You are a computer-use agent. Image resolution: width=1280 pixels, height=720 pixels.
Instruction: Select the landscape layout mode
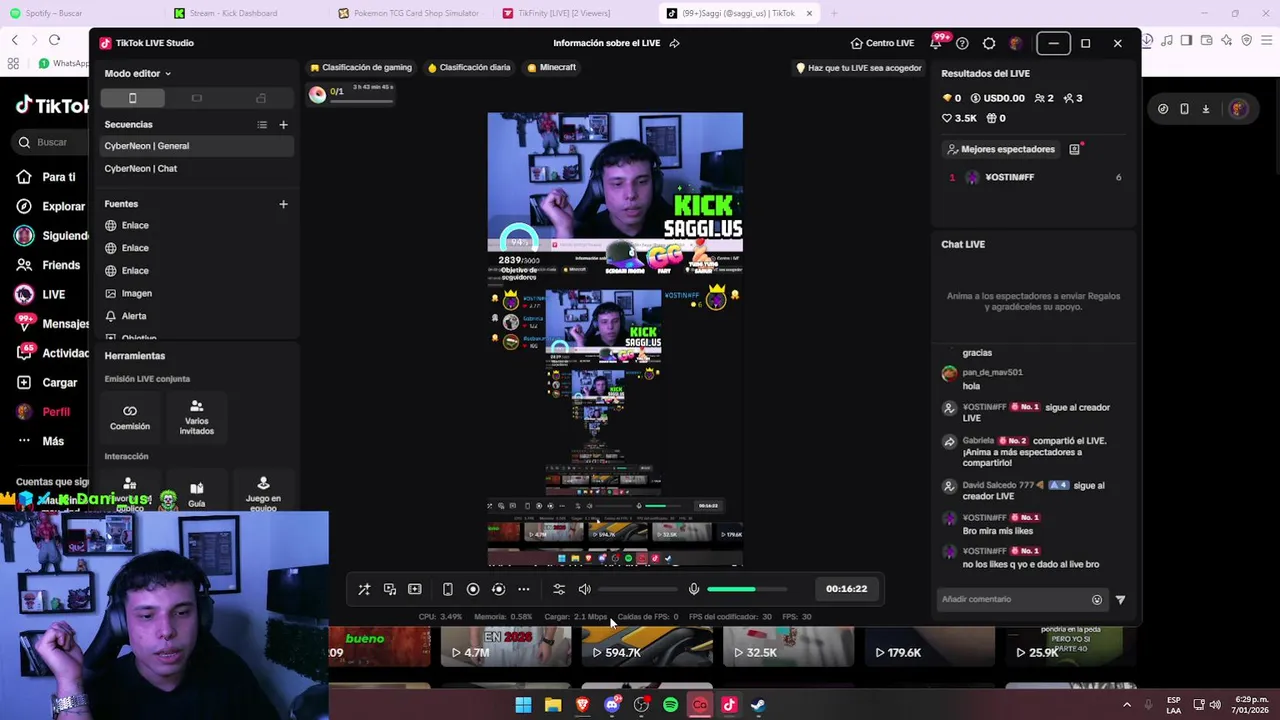[x=196, y=98]
